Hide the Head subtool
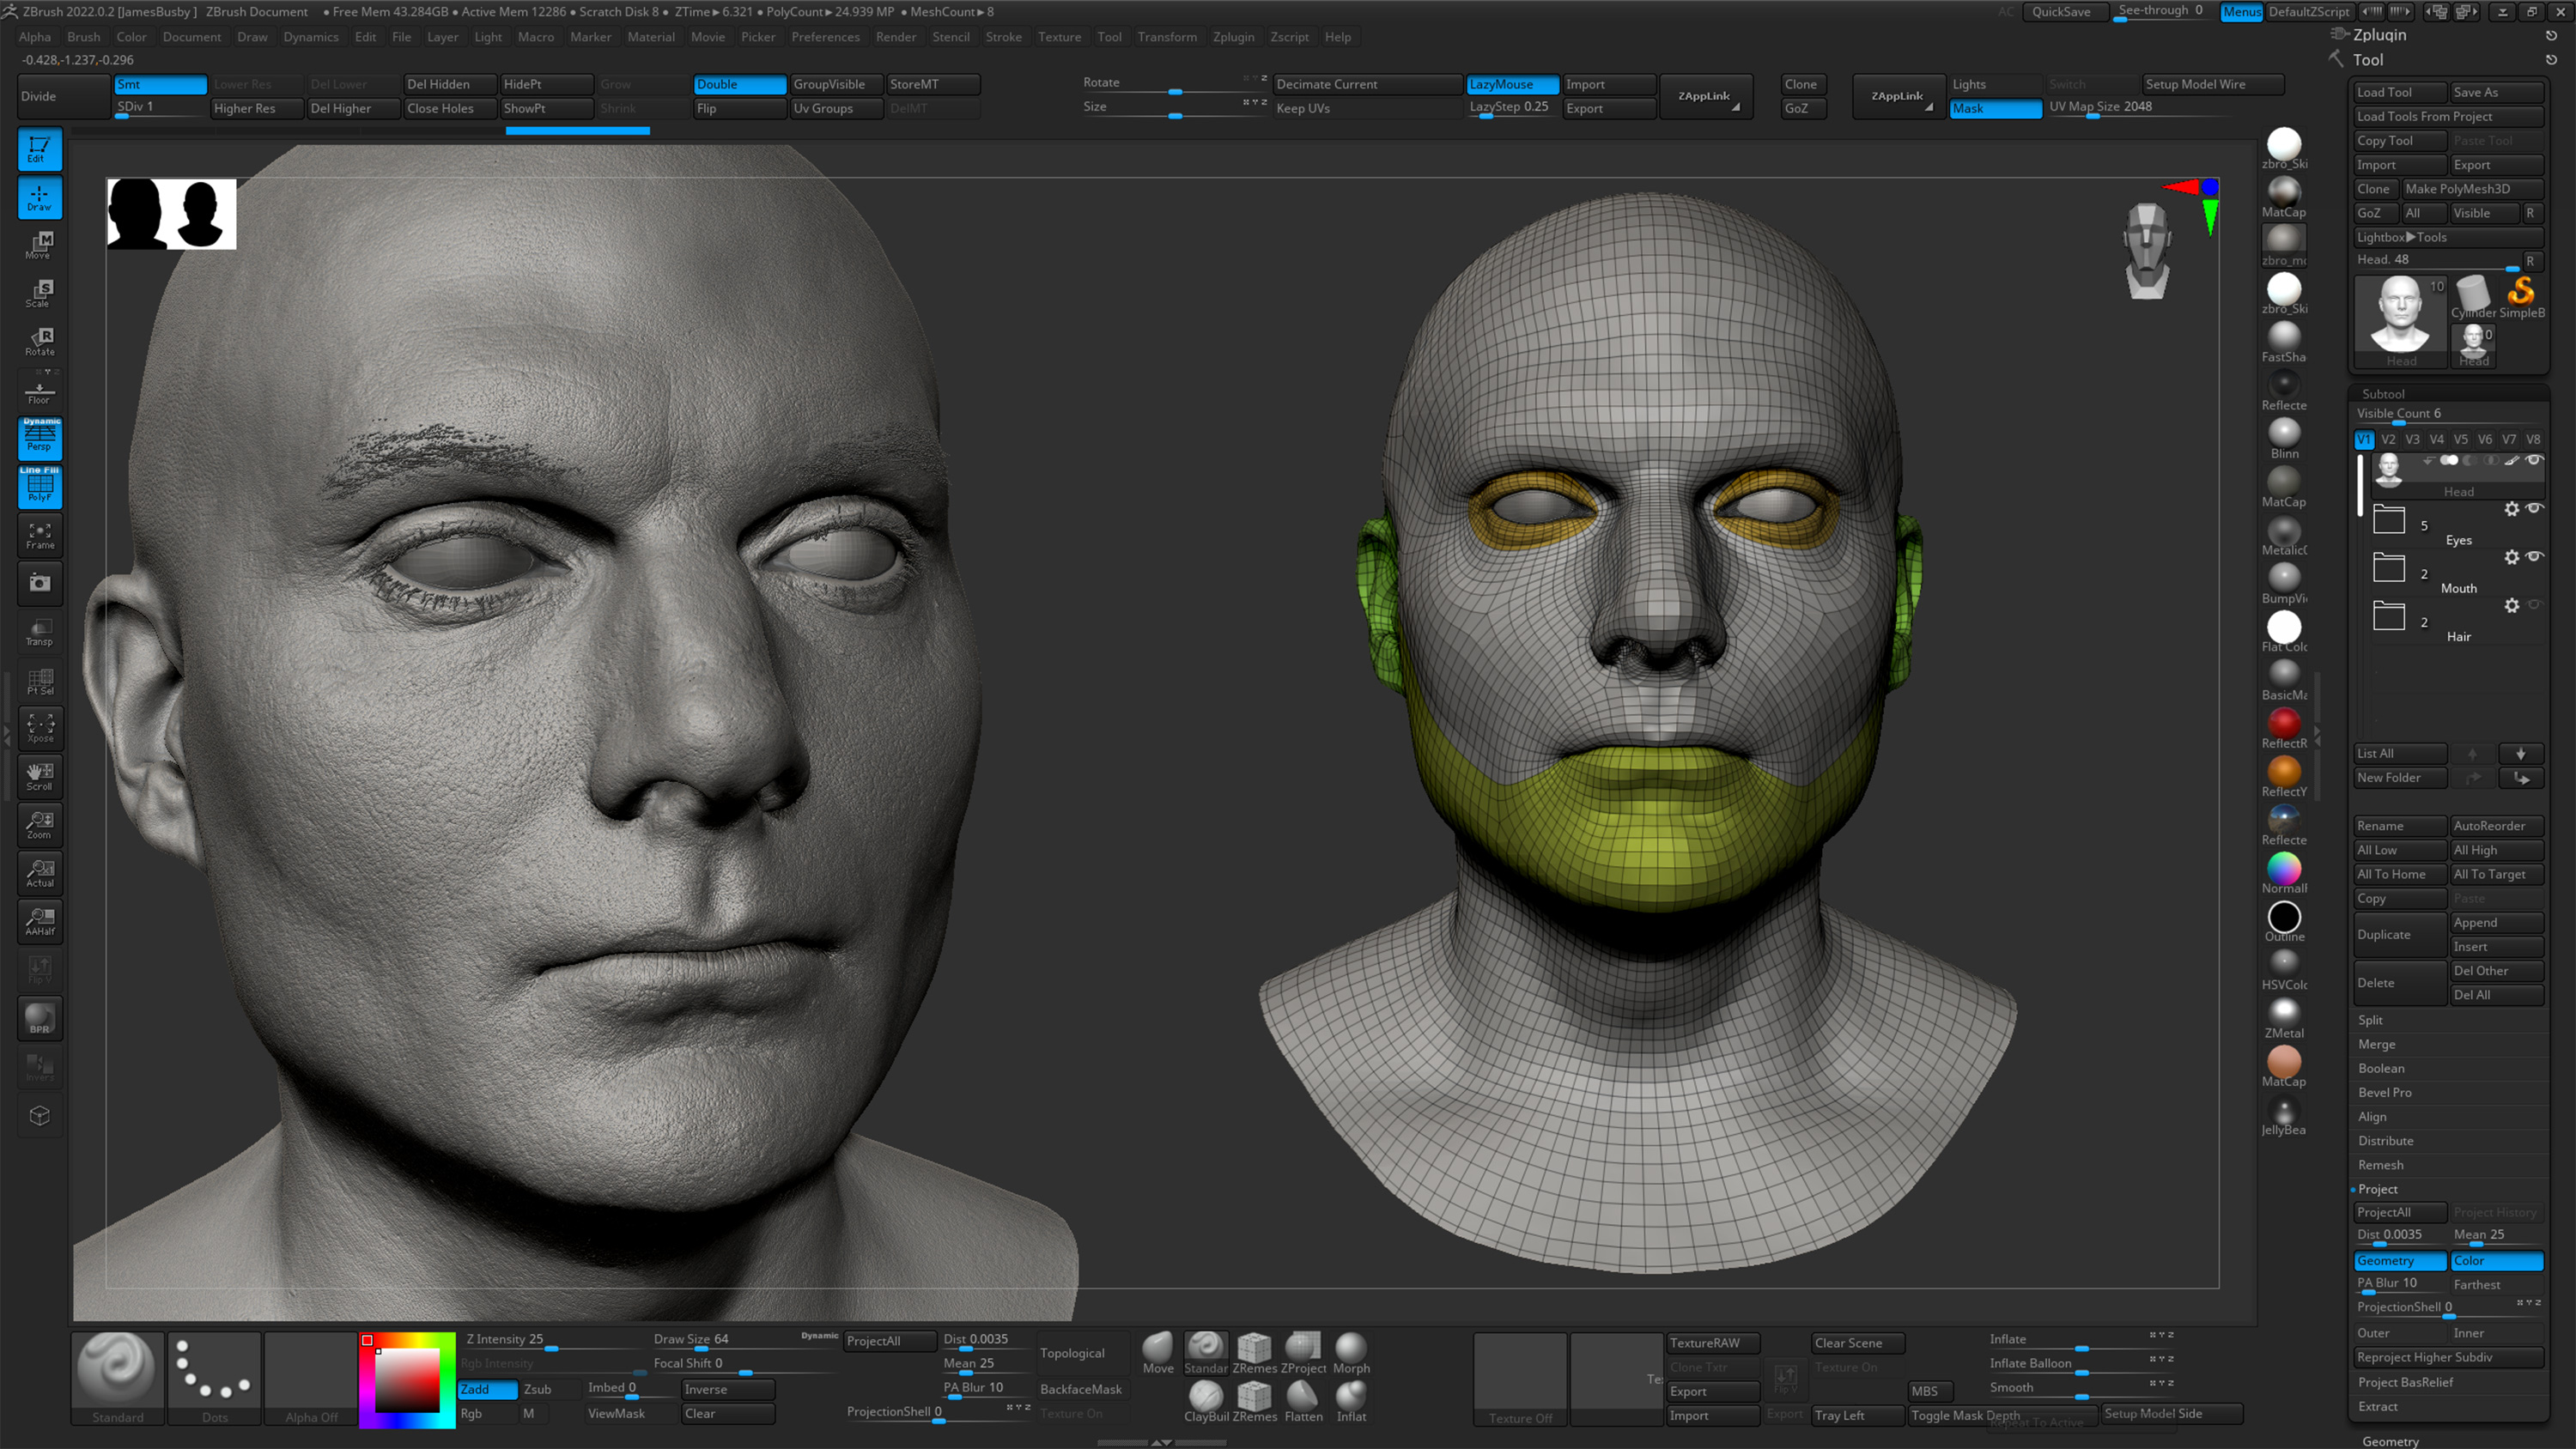 pyautogui.click(x=2535, y=461)
